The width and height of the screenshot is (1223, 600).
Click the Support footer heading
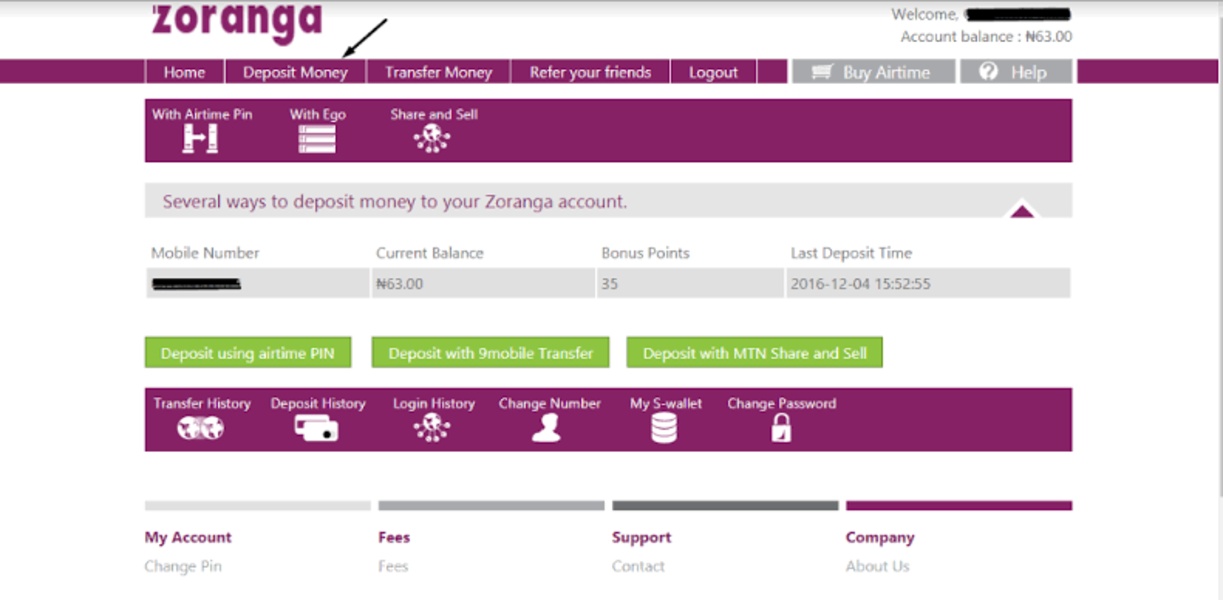click(642, 537)
